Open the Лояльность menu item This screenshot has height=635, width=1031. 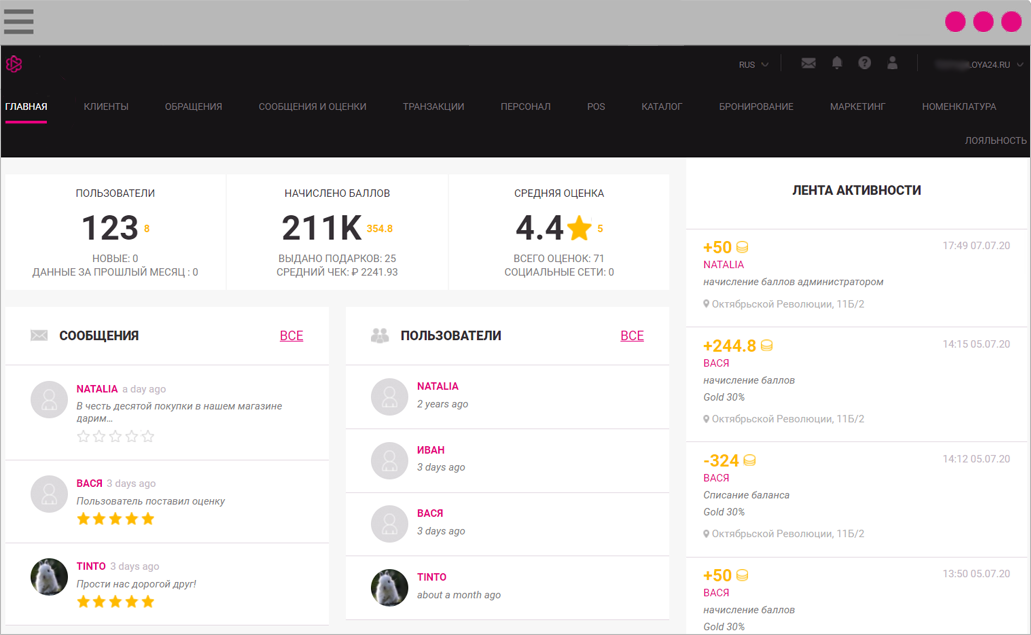tap(995, 141)
